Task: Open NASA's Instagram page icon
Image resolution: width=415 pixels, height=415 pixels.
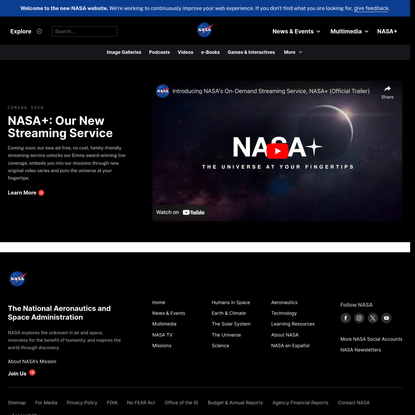Action: point(359,318)
